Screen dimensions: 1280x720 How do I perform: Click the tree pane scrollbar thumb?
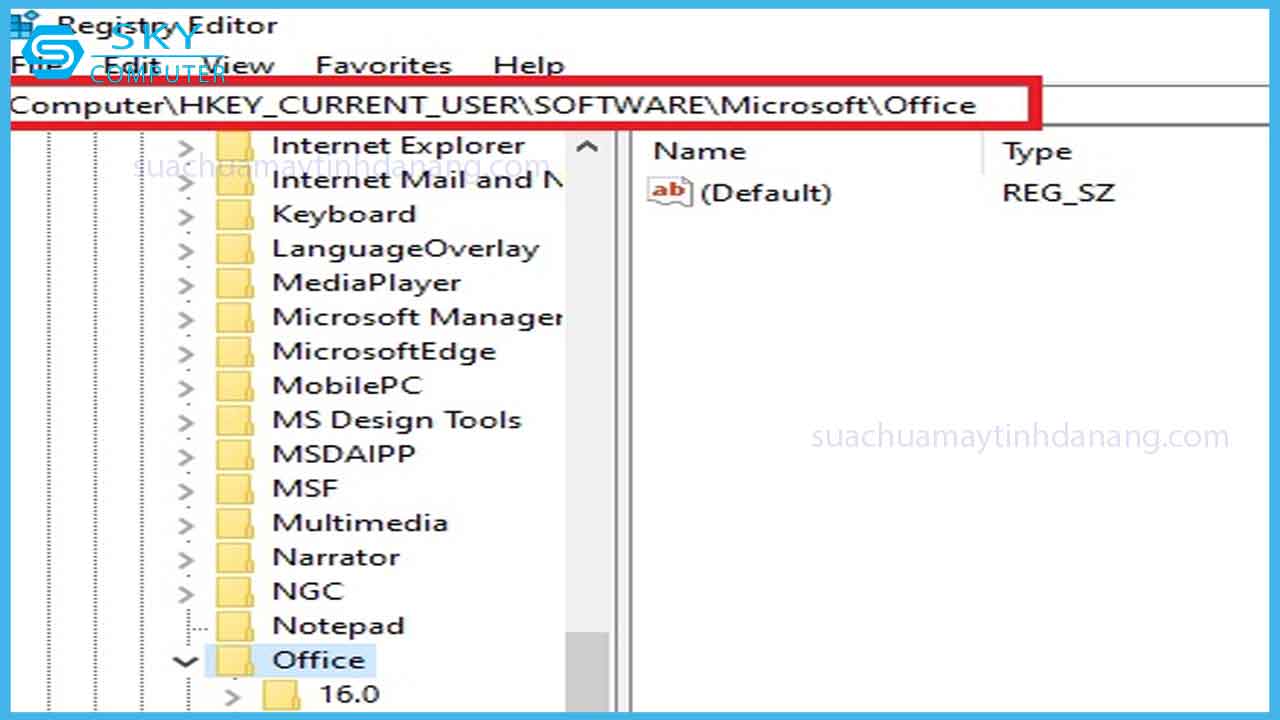click(x=587, y=671)
